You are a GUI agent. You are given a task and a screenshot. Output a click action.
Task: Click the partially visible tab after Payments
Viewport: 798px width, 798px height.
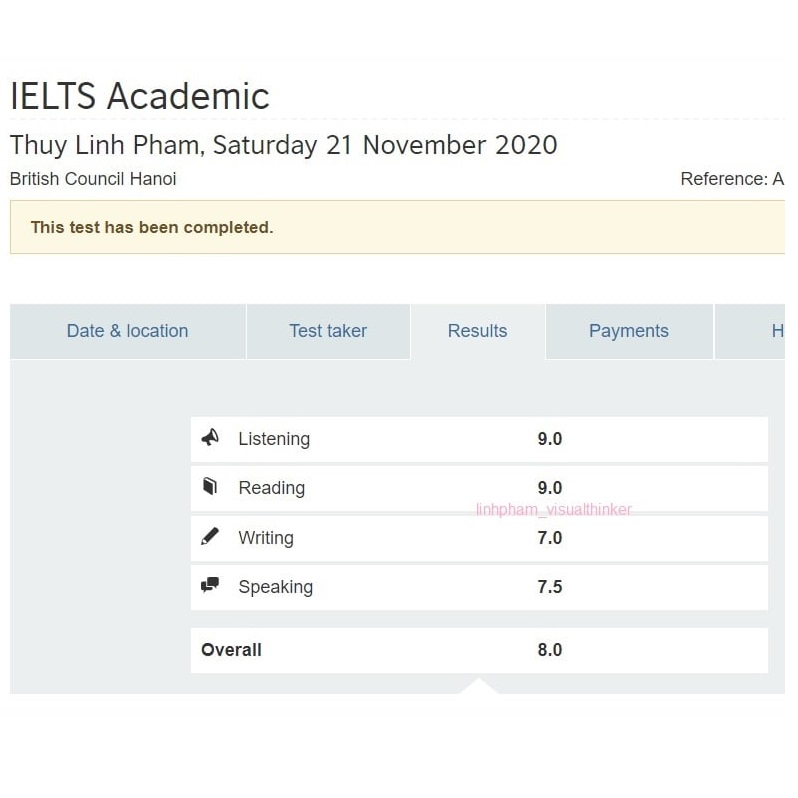click(776, 331)
